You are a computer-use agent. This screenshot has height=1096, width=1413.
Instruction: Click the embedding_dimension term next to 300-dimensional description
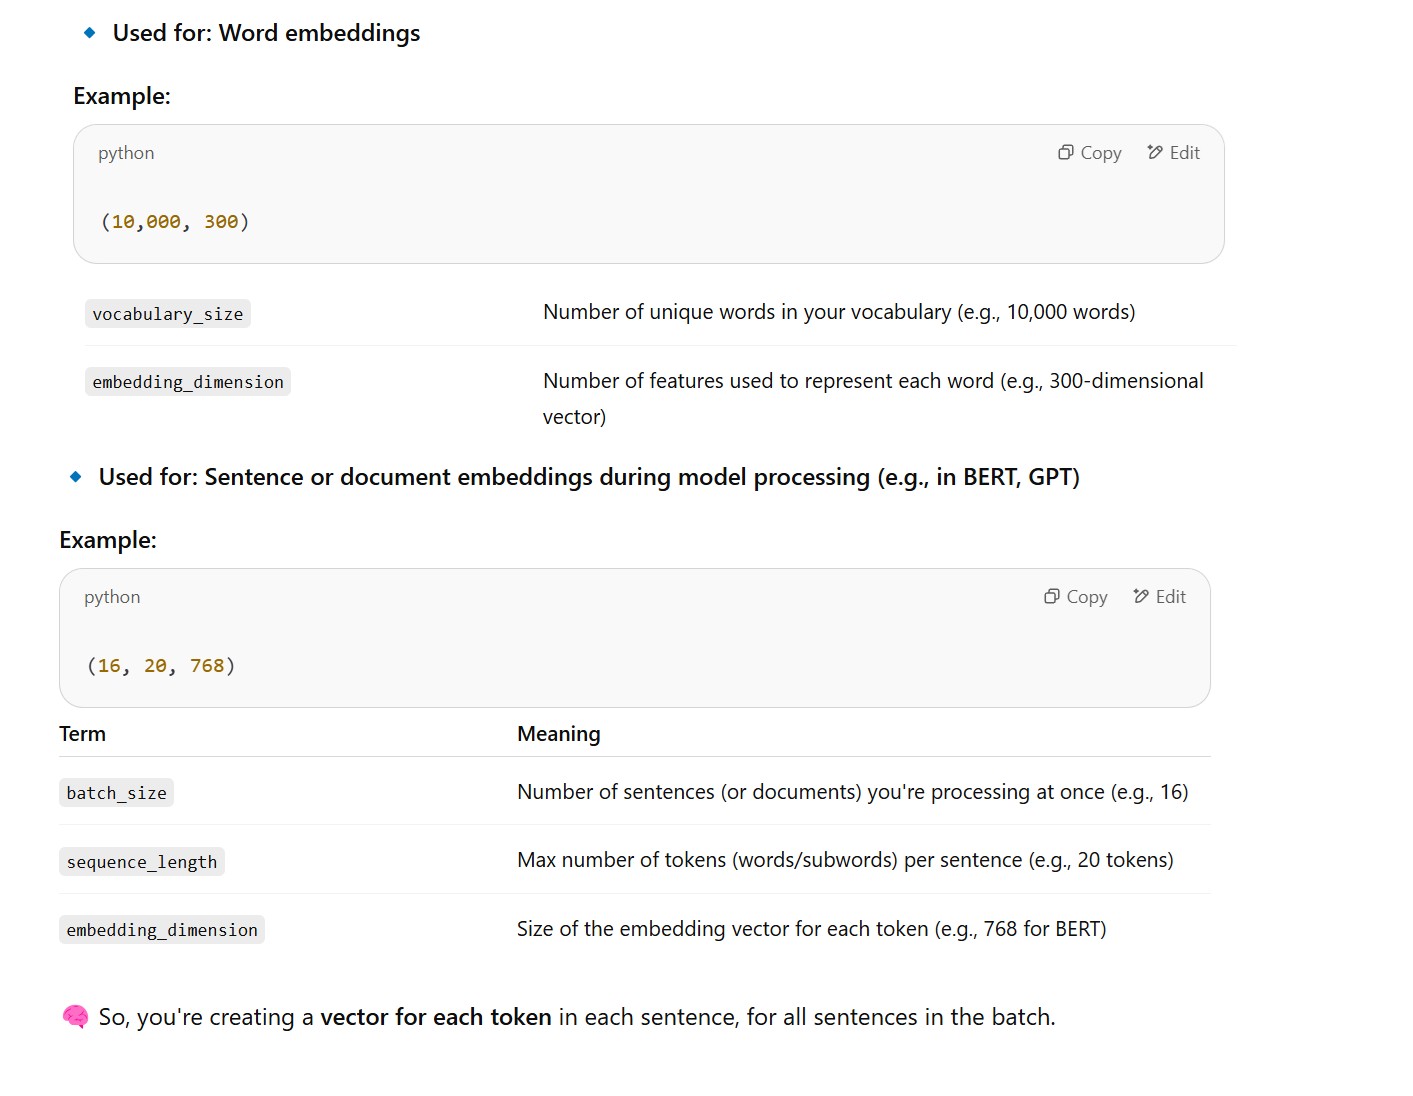[x=188, y=382]
